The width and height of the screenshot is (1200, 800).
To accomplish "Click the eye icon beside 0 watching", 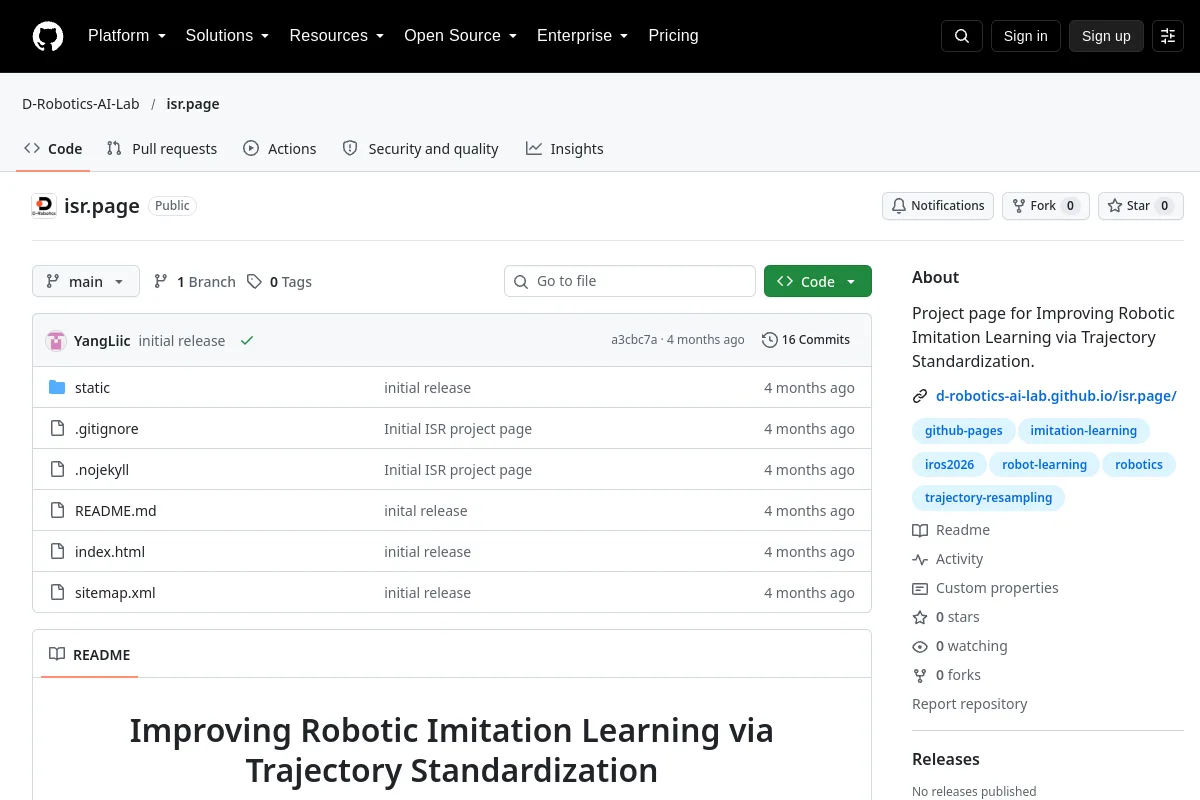I will tap(920, 646).
